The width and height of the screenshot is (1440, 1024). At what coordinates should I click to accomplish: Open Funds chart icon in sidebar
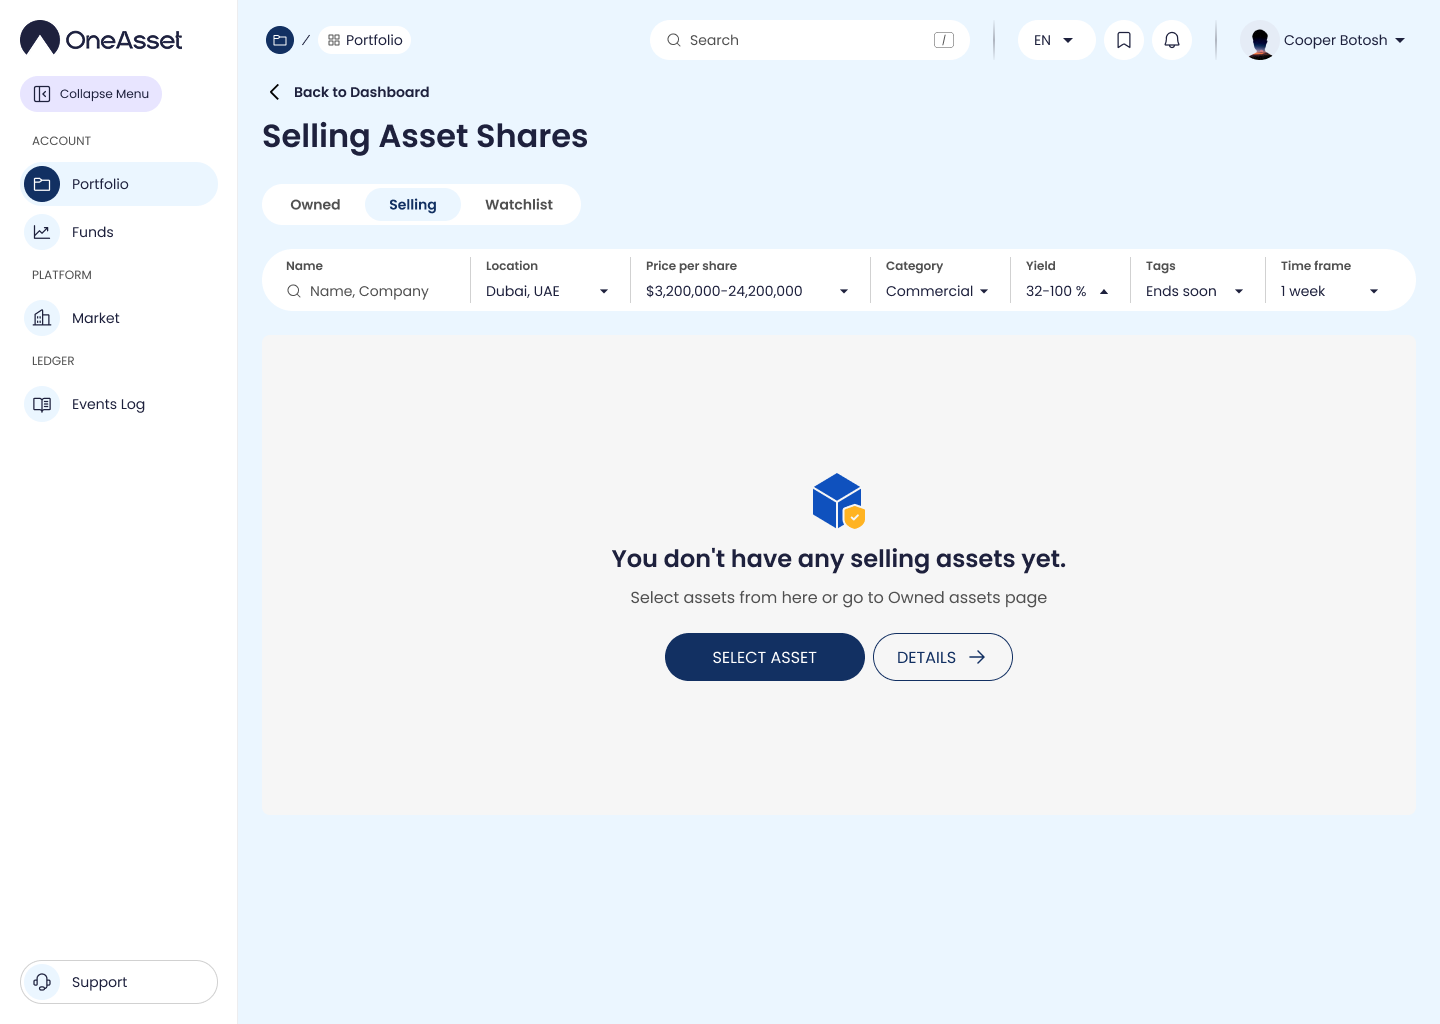pyautogui.click(x=42, y=232)
